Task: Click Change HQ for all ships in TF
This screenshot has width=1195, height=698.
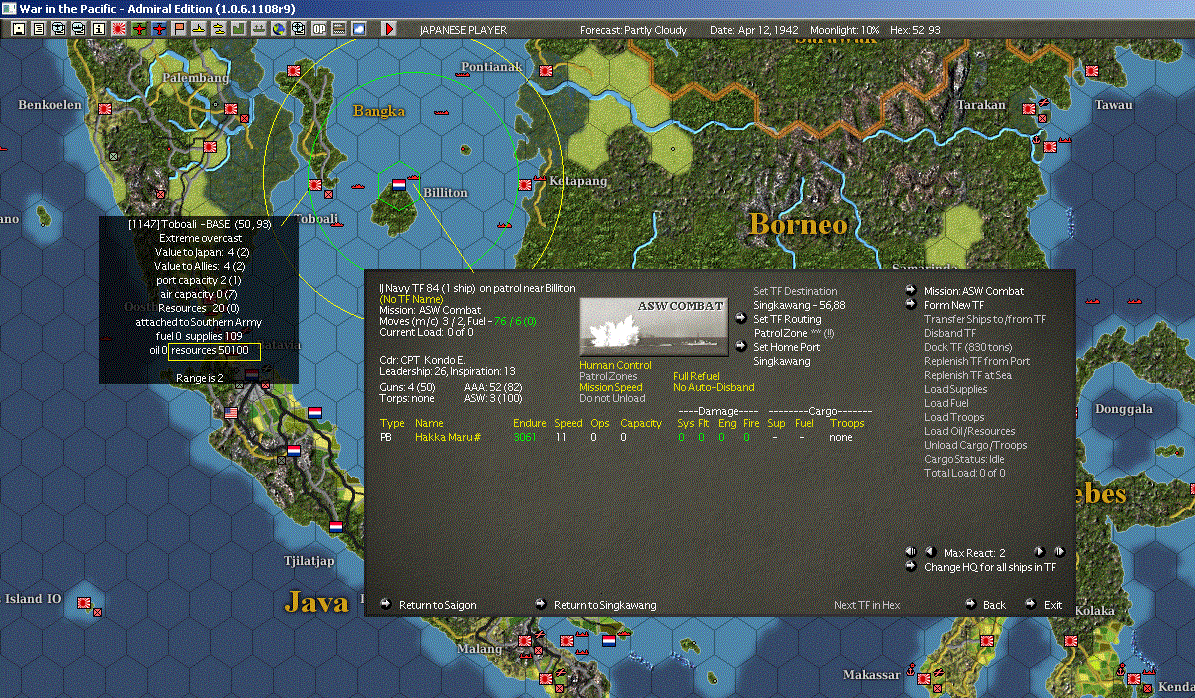Action: point(989,567)
